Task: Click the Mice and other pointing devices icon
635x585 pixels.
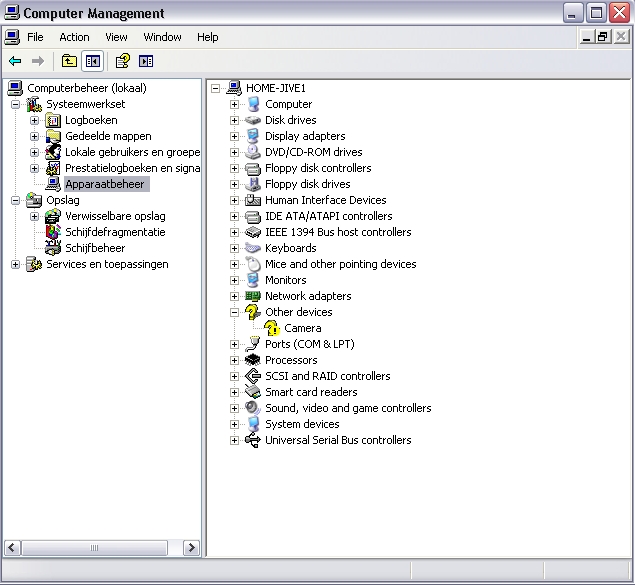Action: tap(253, 264)
